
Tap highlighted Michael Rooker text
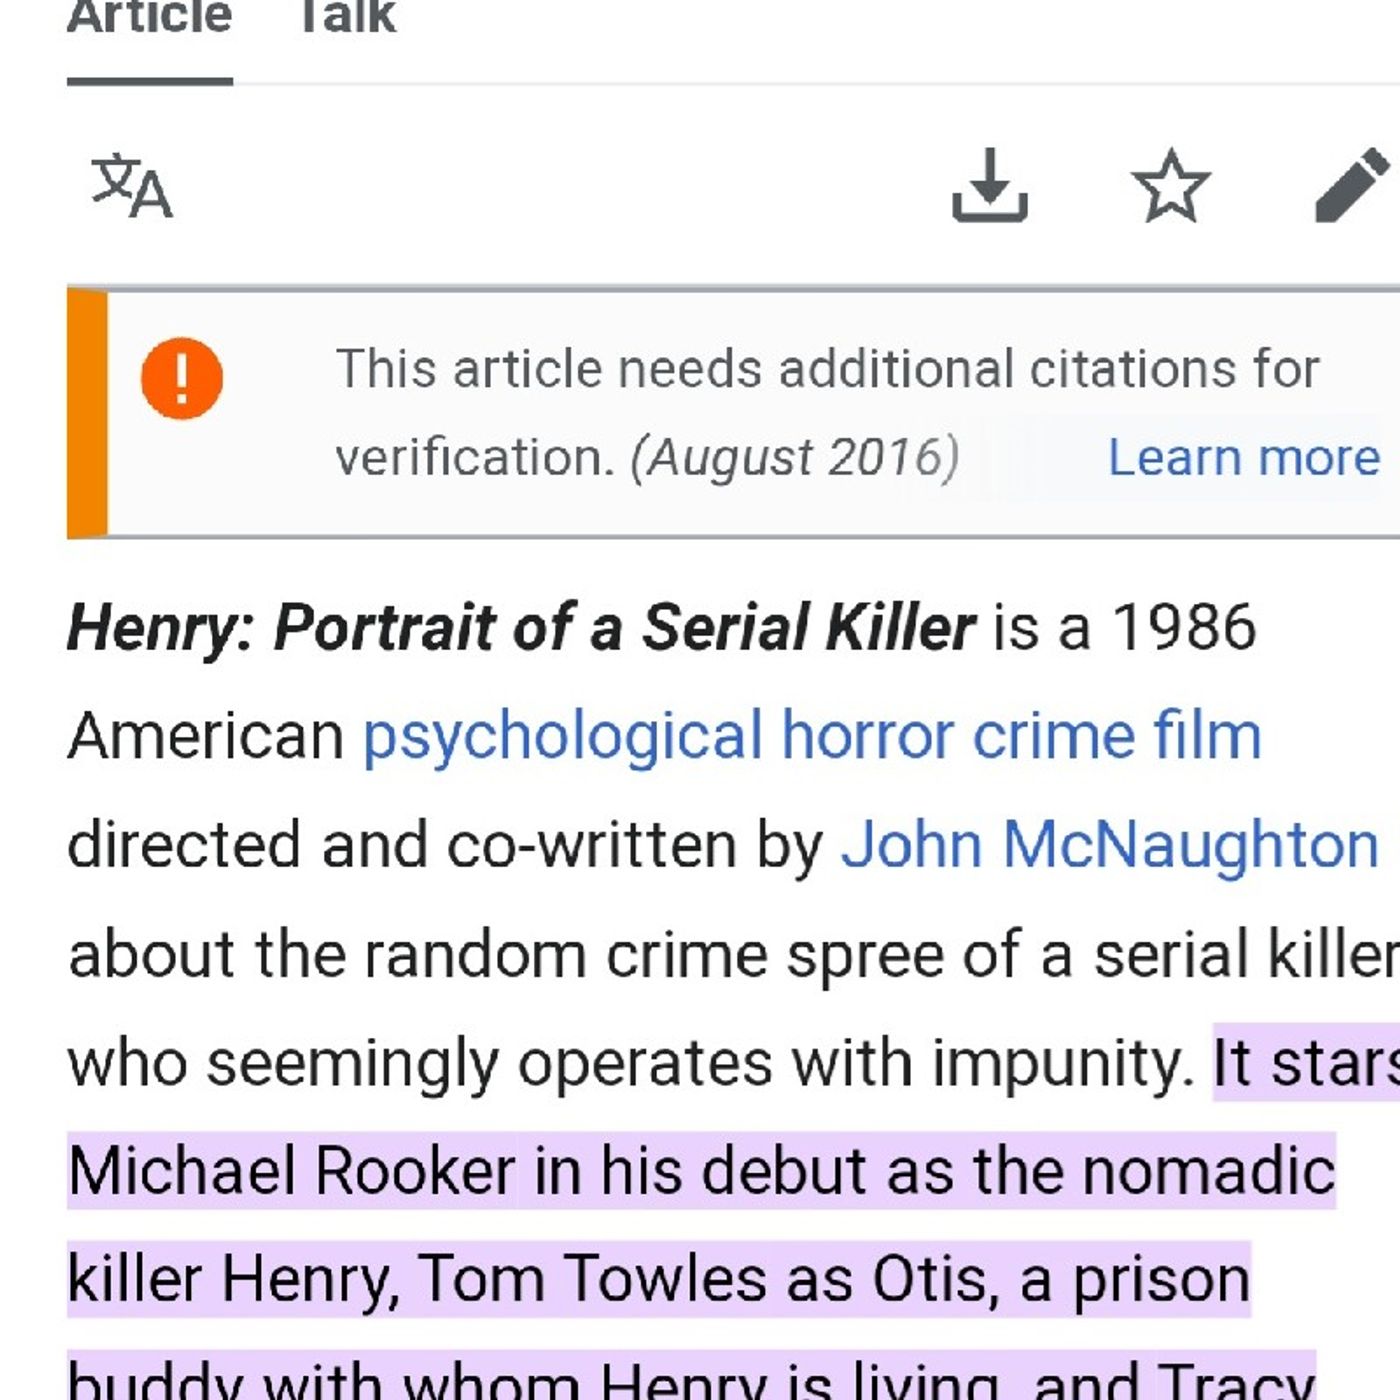[292, 1171]
